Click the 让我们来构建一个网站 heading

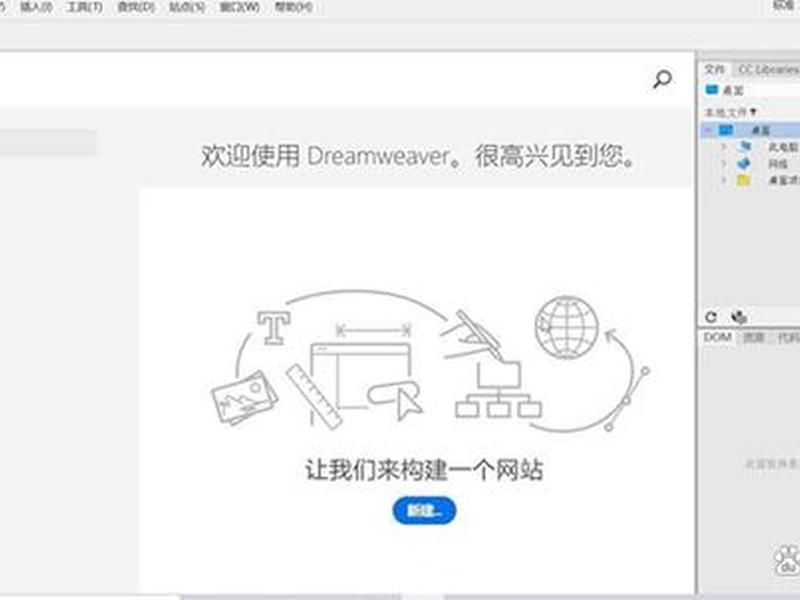click(424, 469)
